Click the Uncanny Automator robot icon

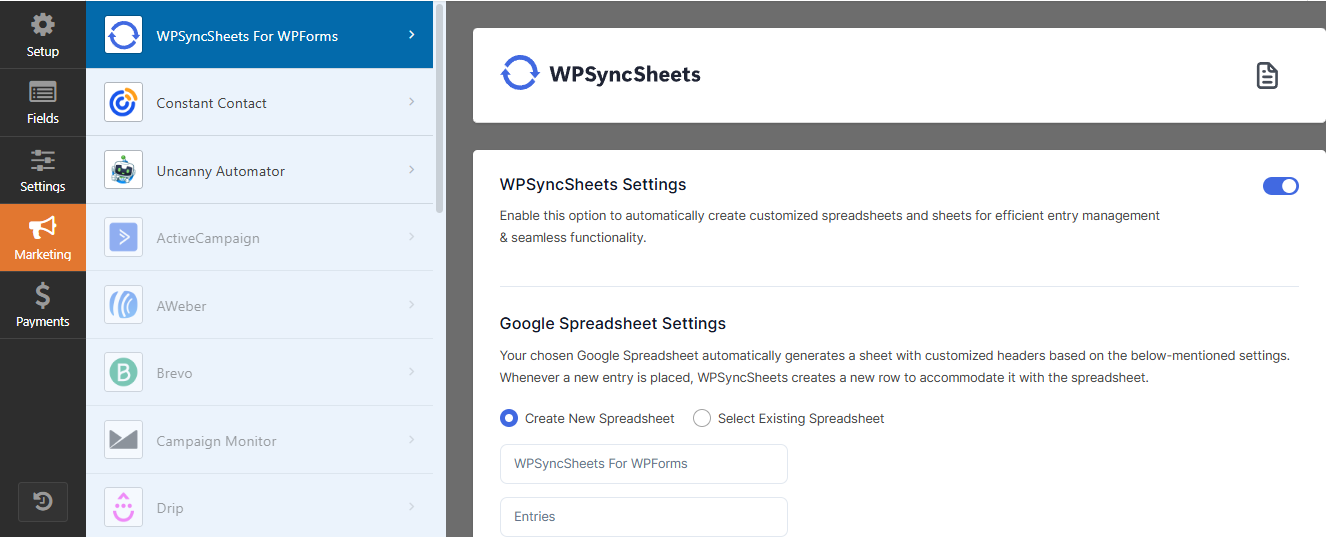[124, 170]
